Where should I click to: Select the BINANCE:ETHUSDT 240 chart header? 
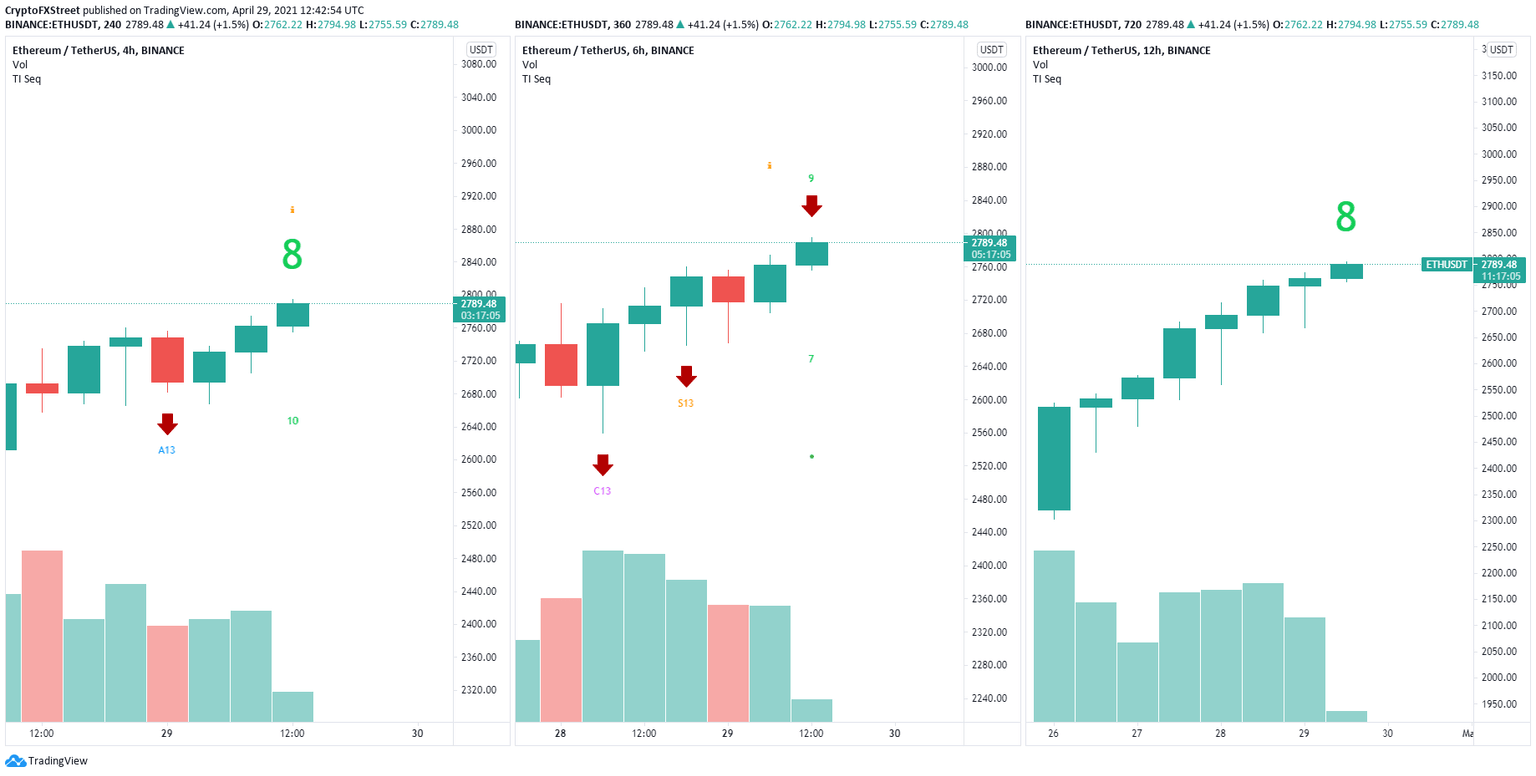click(x=60, y=24)
